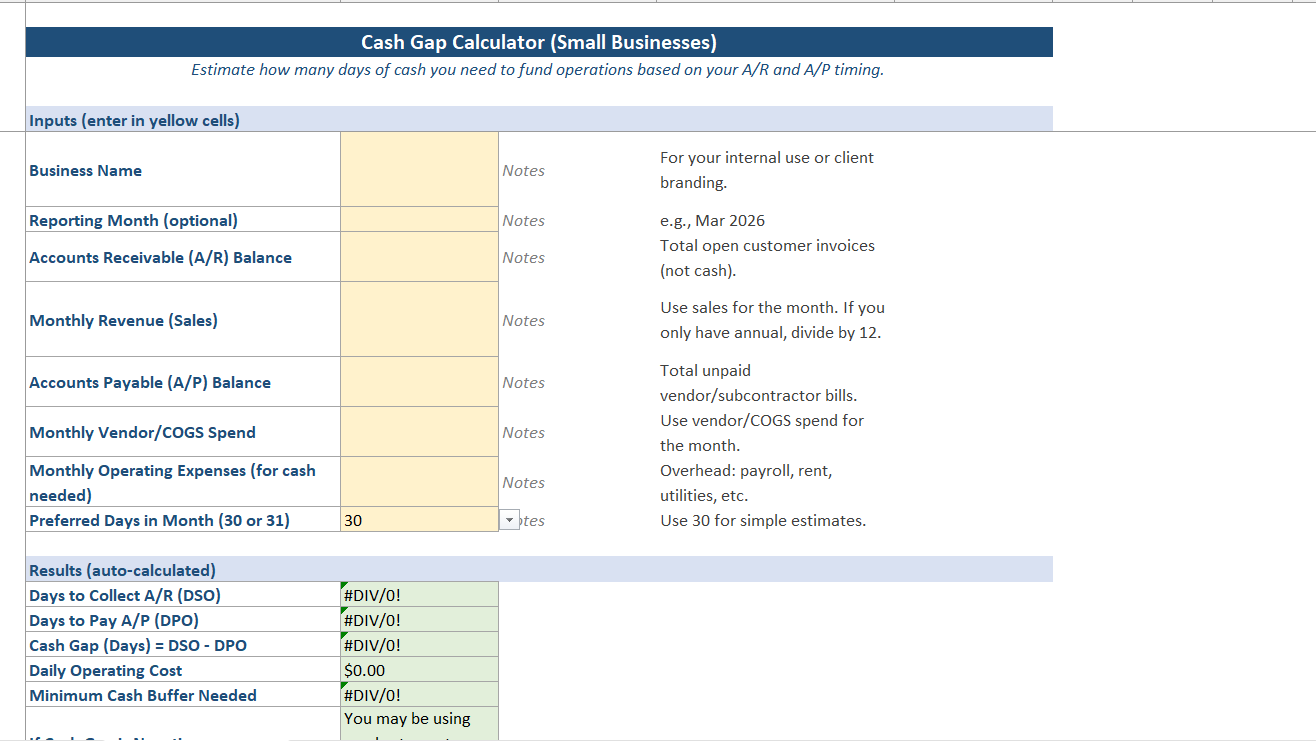Click the 'e.g., Mar 2026' hint text
Image resolution: width=1316 pixels, height=741 pixels.
tap(712, 220)
